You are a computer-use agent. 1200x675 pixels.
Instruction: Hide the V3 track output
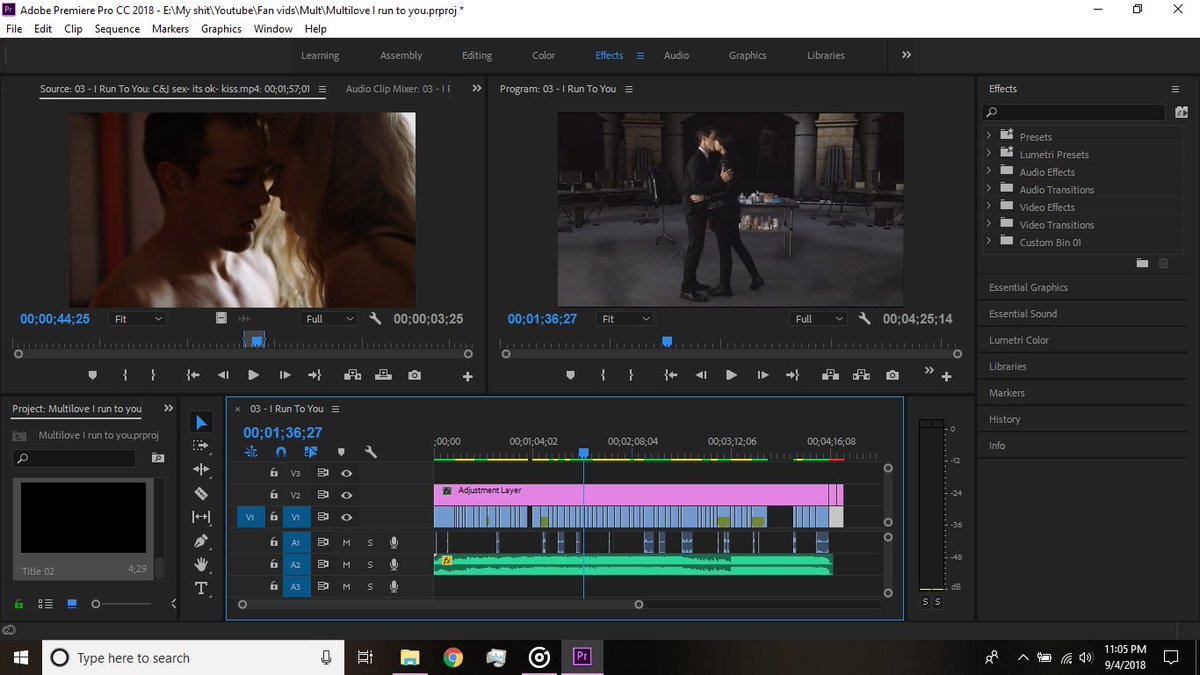pos(346,473)
